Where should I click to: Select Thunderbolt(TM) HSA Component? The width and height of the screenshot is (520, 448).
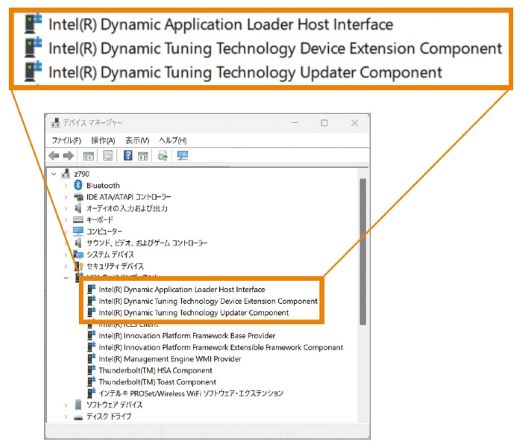(x=155, y=370)
